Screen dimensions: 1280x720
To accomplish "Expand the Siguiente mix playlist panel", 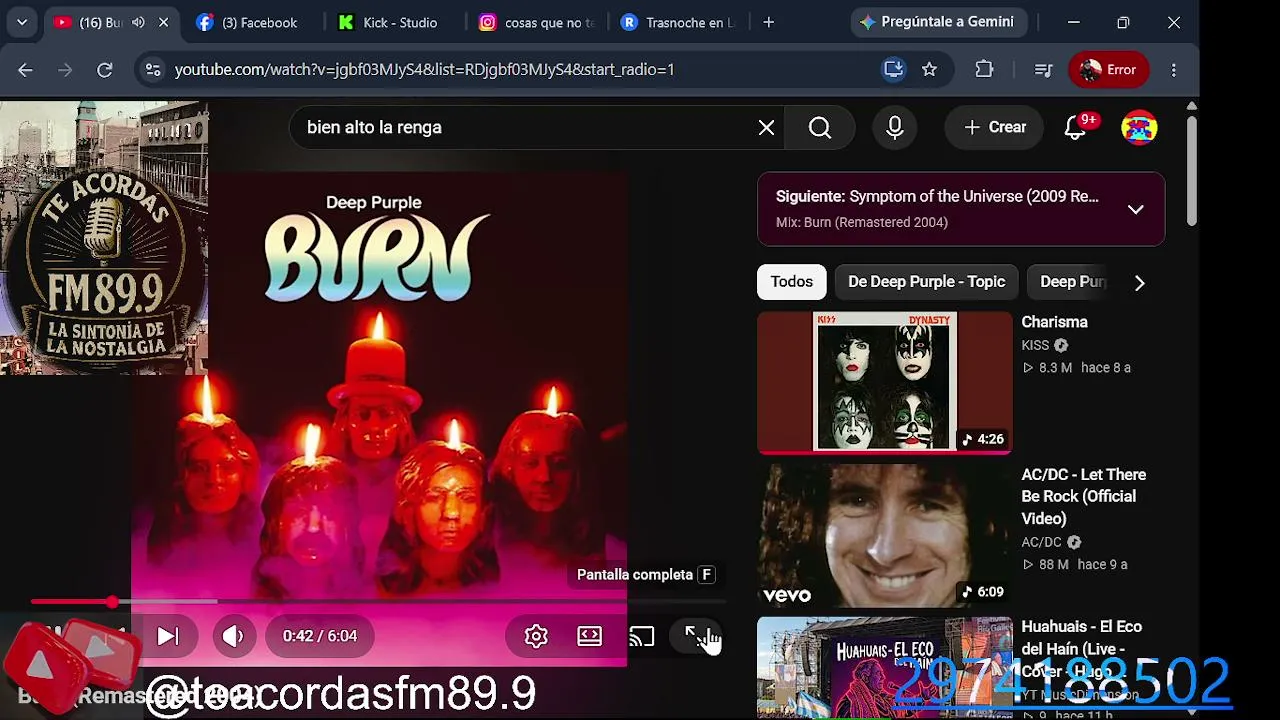I will pos(1136,209).
